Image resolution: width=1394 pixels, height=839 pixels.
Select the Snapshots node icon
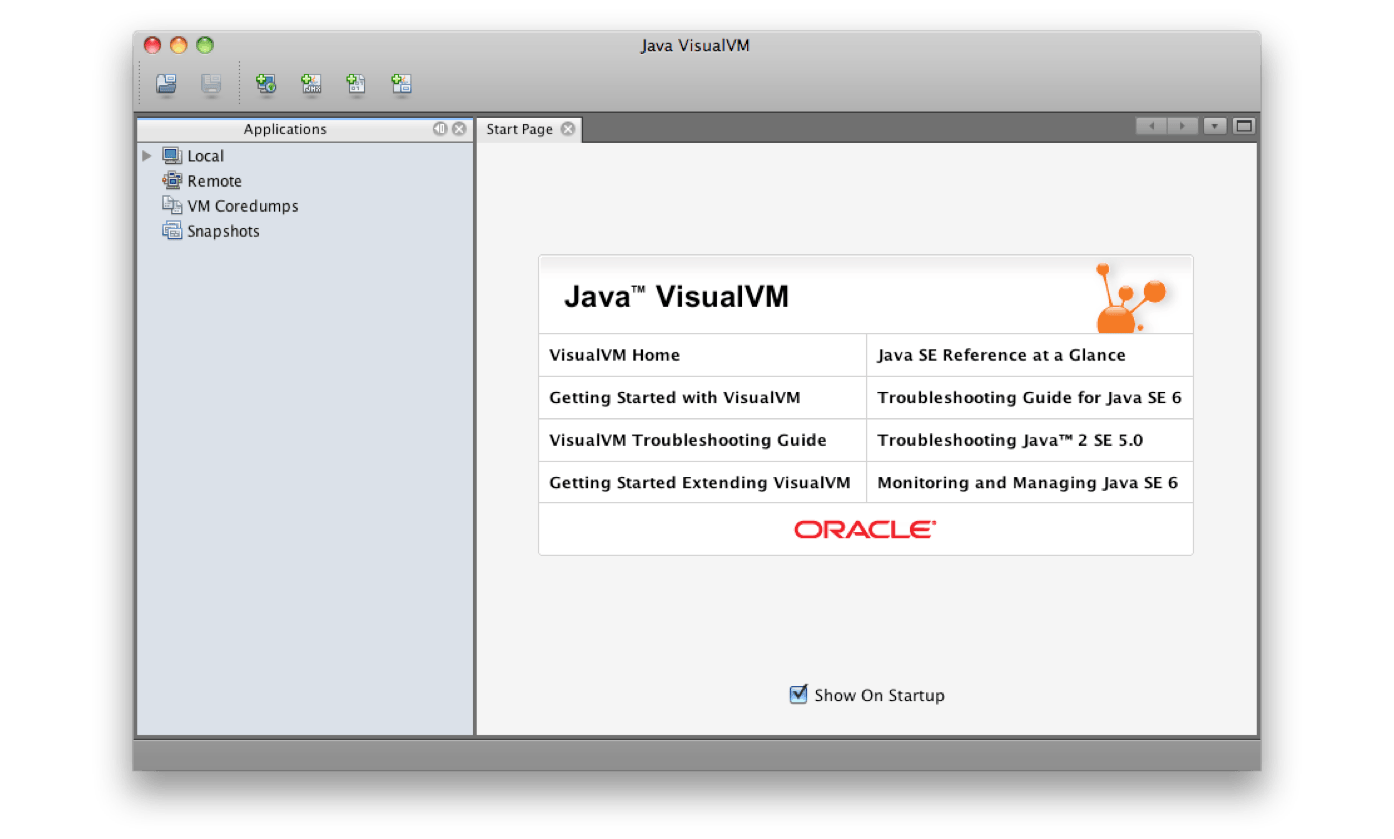[172, 231]
